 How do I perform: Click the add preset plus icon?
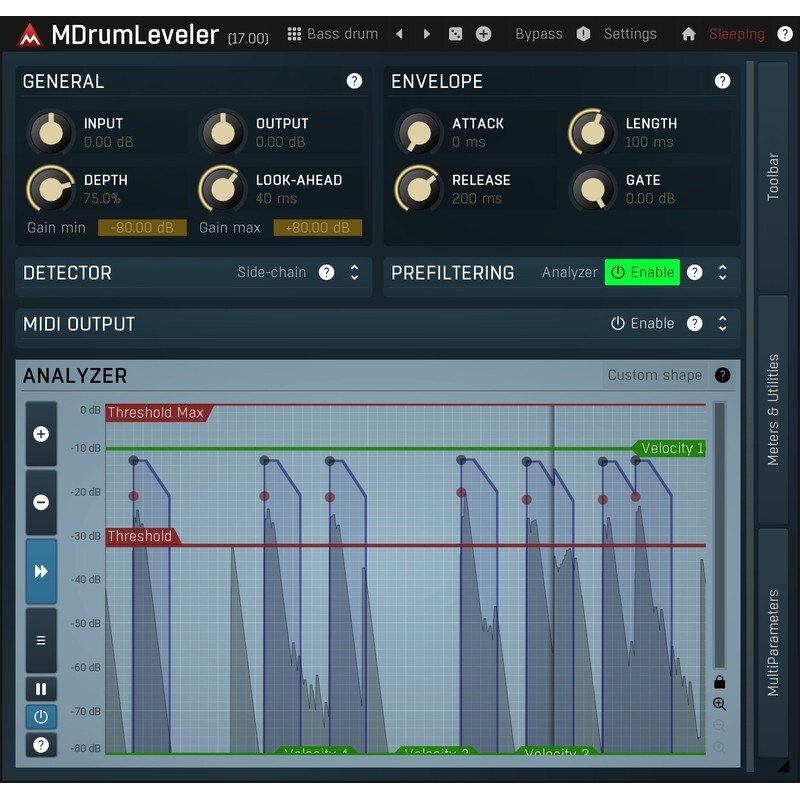point(483,34)
